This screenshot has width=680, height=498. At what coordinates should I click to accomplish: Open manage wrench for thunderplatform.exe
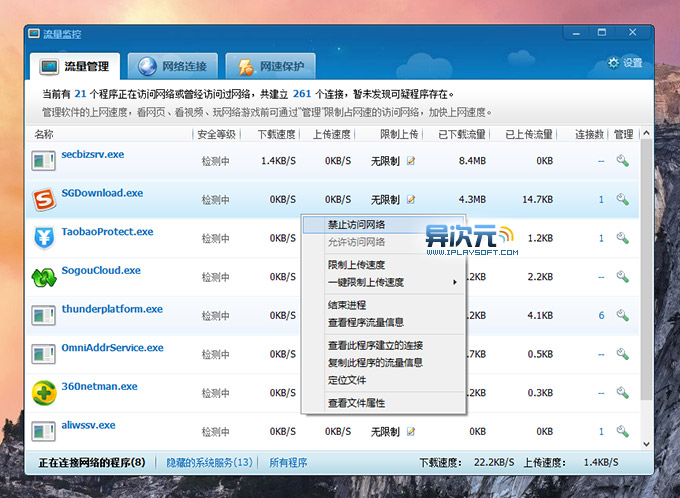[623, 315]
